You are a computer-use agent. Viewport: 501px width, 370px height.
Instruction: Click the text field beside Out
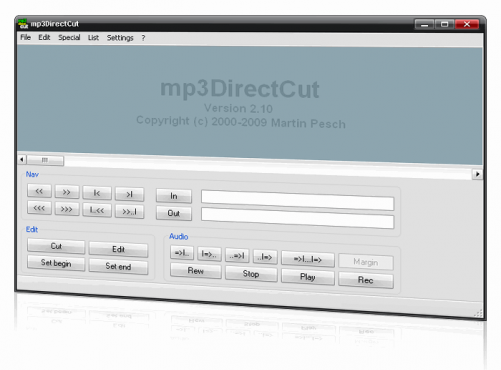[297, 218]
